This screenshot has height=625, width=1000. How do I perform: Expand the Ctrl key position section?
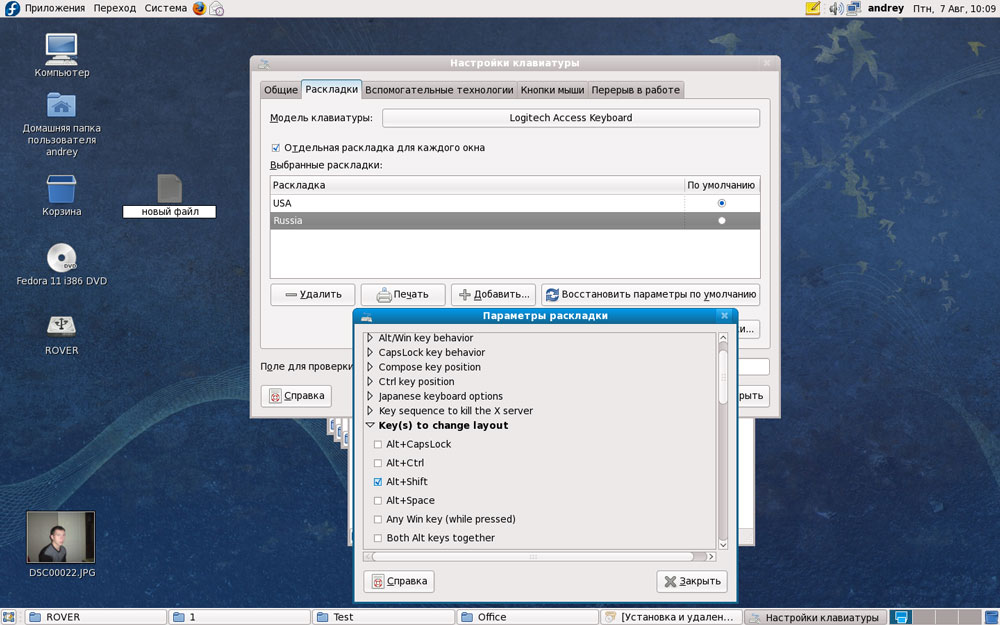[x=370, y=382]
